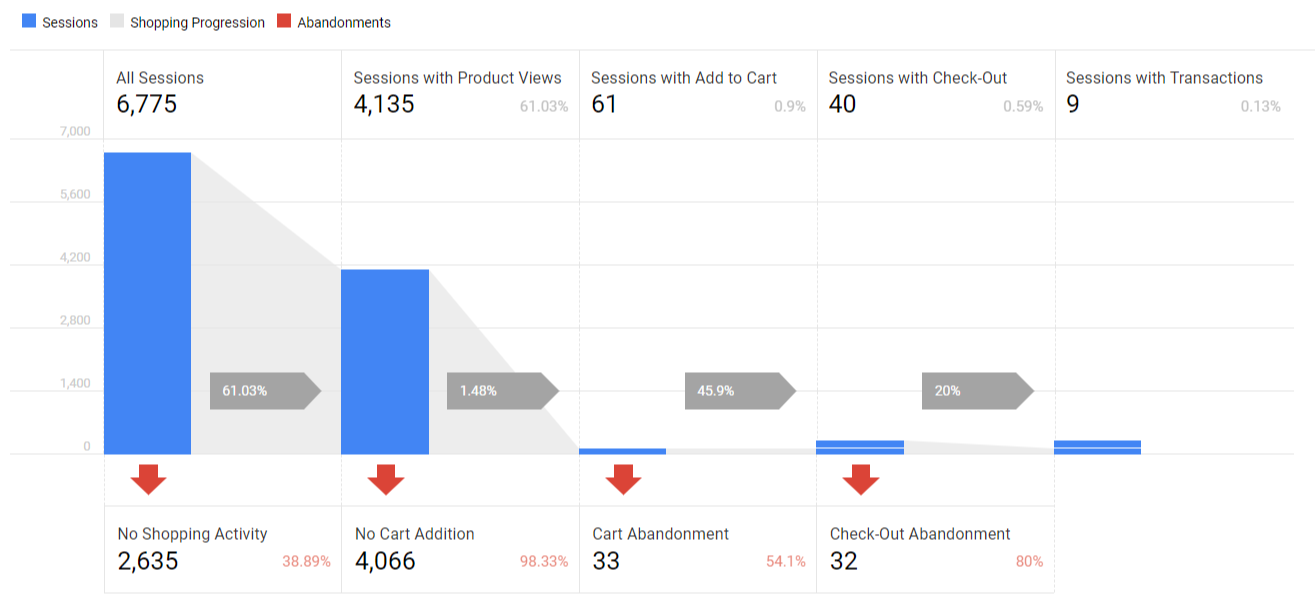This screenshot has width=1315, height=600.
Task: Open the Cart Abandonment box
Action: (697, 549)
